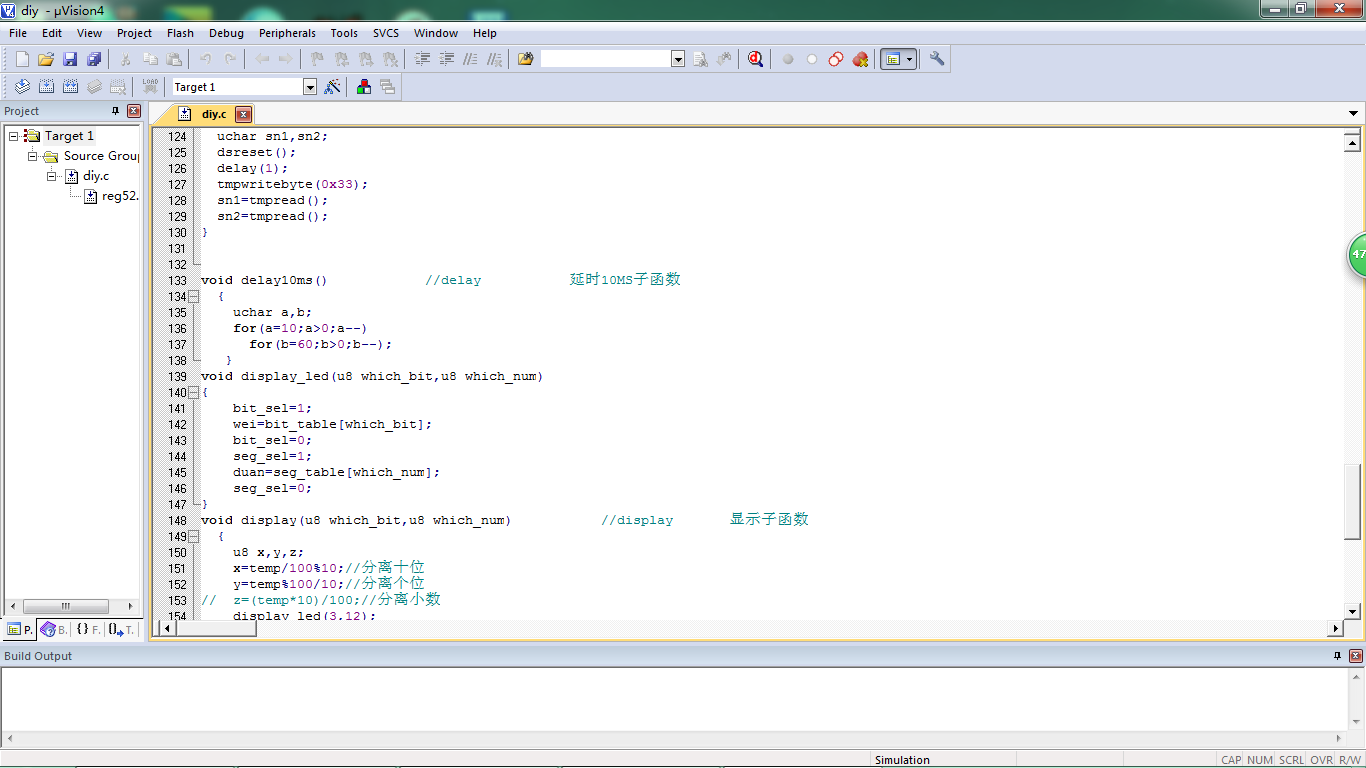Toggle code fold at line 134

[x=193, y=297]
